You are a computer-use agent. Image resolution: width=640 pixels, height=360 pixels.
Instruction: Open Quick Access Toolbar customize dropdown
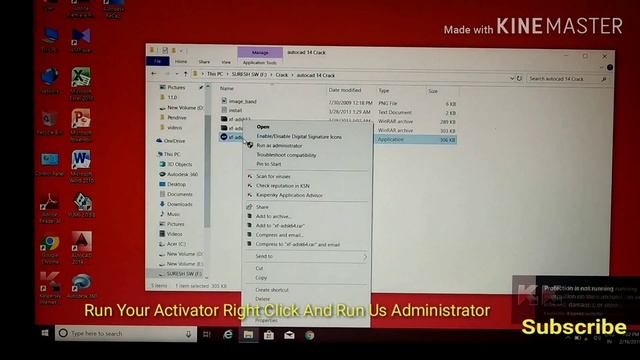181,51
